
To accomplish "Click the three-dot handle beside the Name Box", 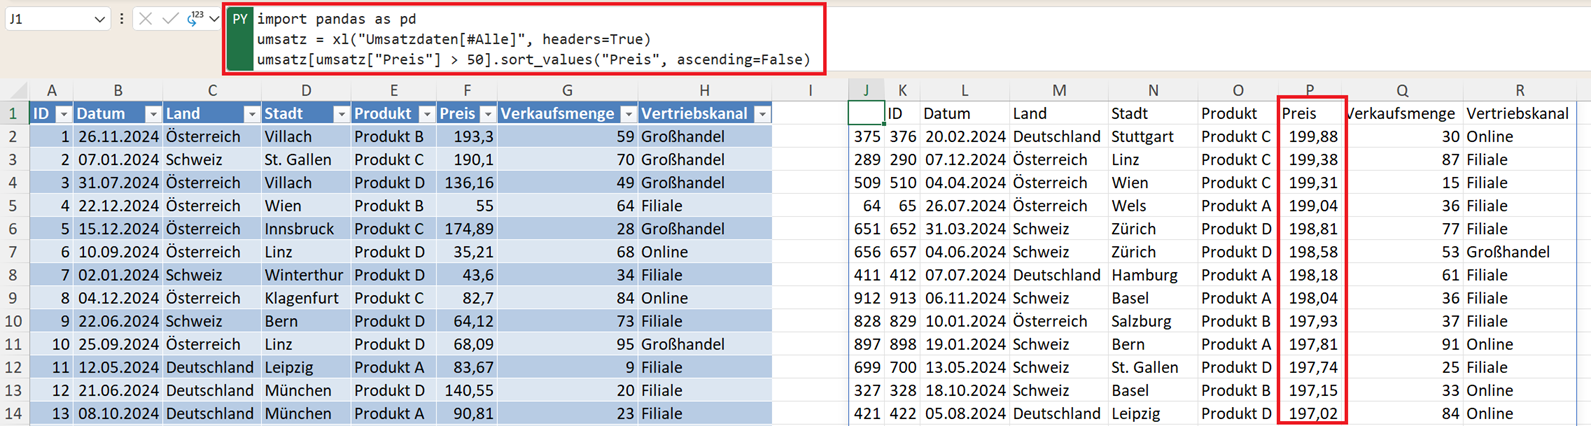I will click(122, 19).
